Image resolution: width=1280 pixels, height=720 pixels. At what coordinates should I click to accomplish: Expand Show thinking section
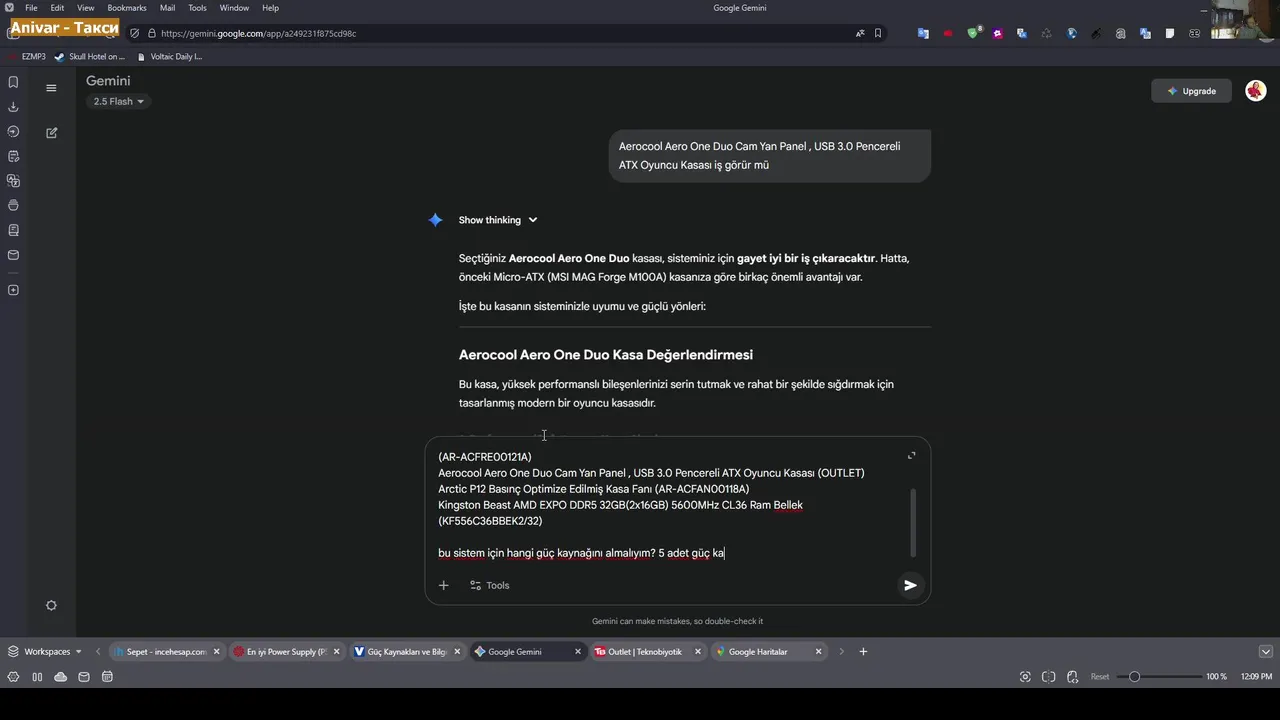497,220
